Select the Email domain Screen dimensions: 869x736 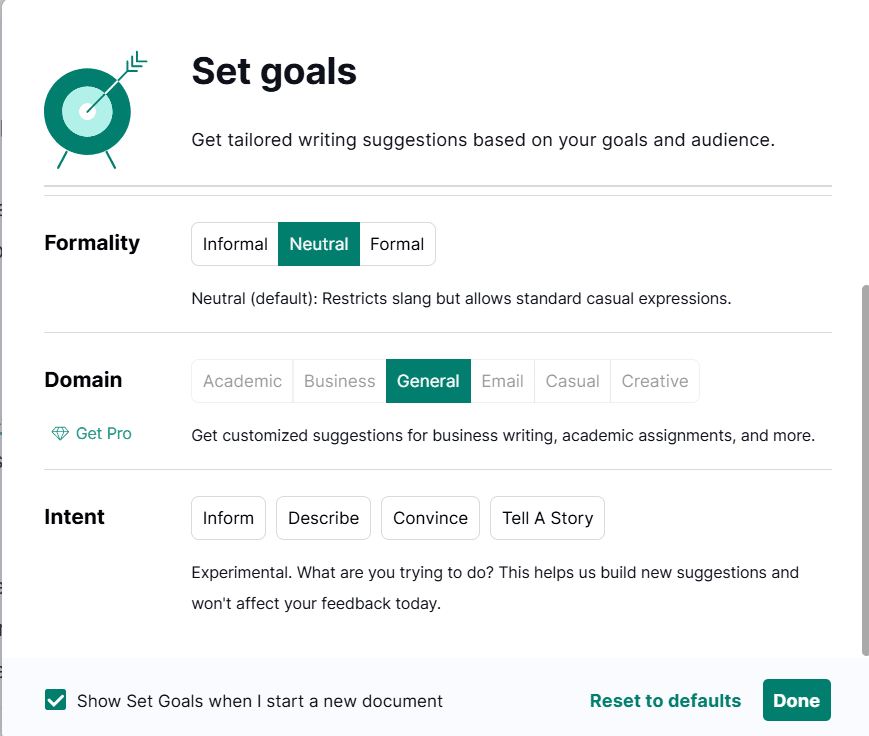[502, 381]
